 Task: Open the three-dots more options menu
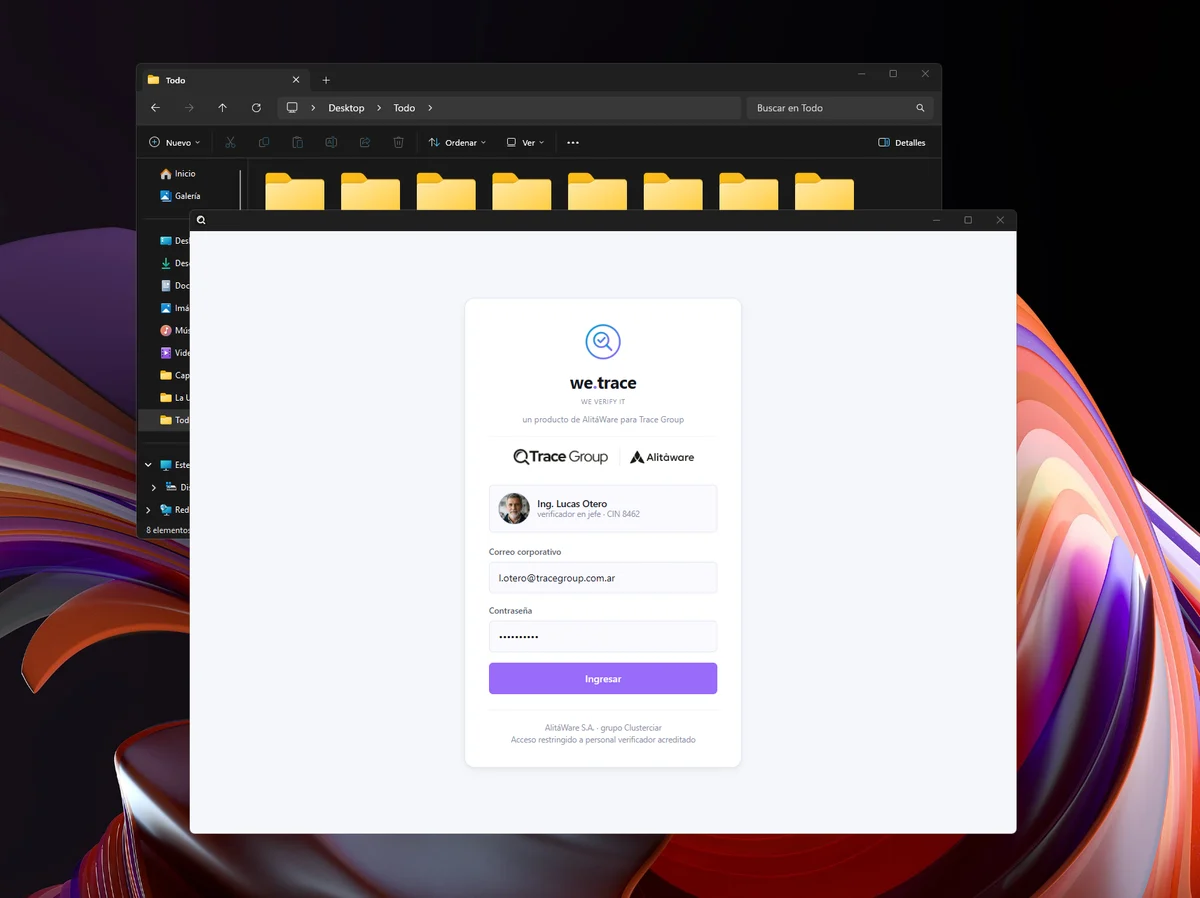click(x=573, y=143)
